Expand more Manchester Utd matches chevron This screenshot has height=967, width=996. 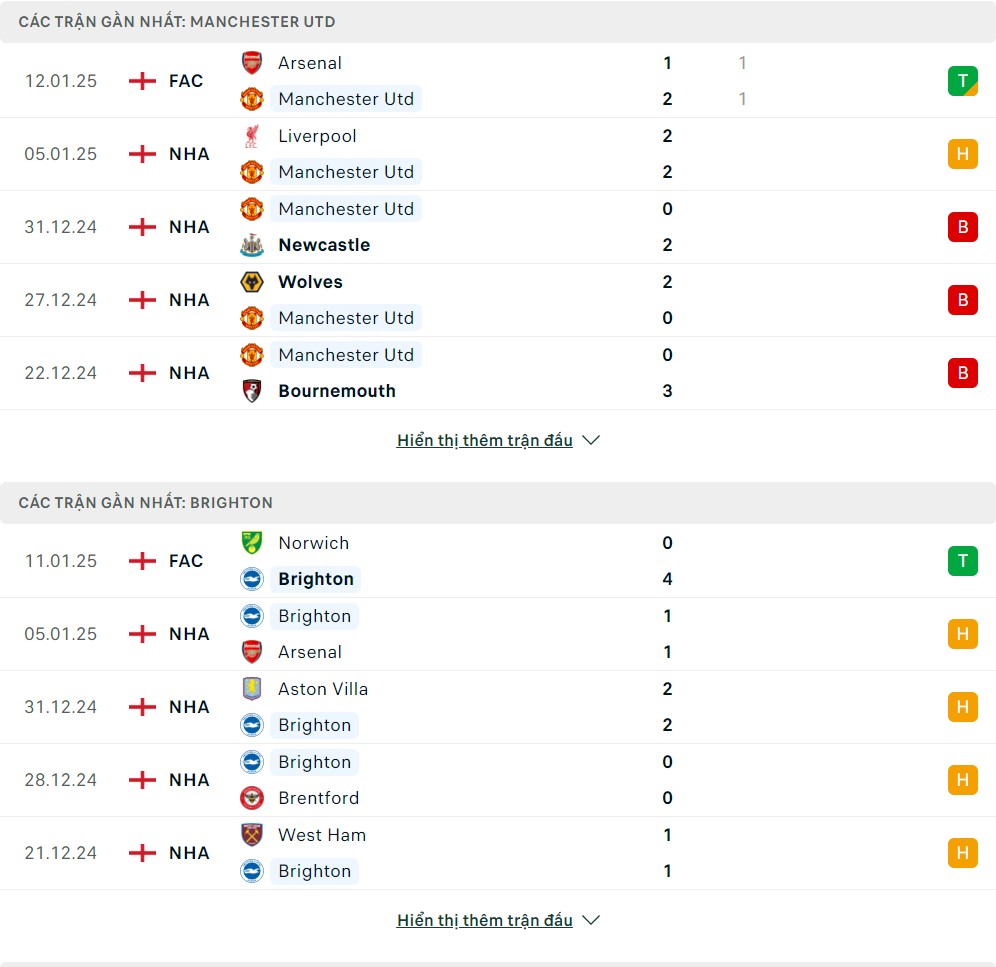[x=591, y=440]
